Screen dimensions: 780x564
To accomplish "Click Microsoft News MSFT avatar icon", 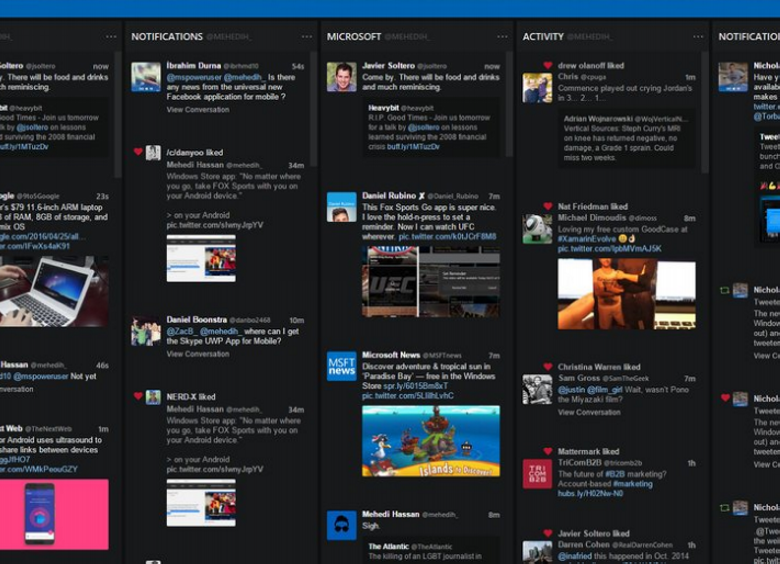I will click(342, 366).
